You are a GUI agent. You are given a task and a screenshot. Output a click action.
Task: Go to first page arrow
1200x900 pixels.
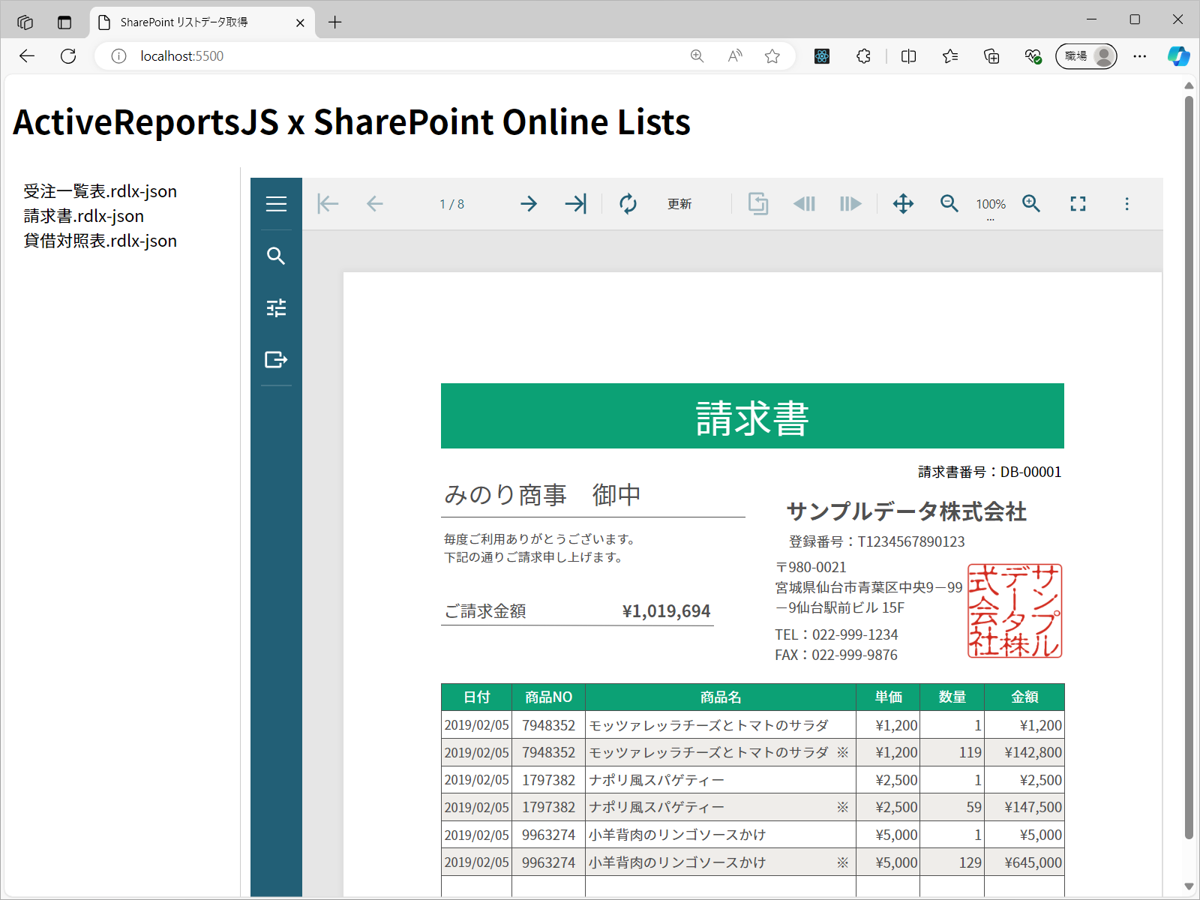[328, 204]
